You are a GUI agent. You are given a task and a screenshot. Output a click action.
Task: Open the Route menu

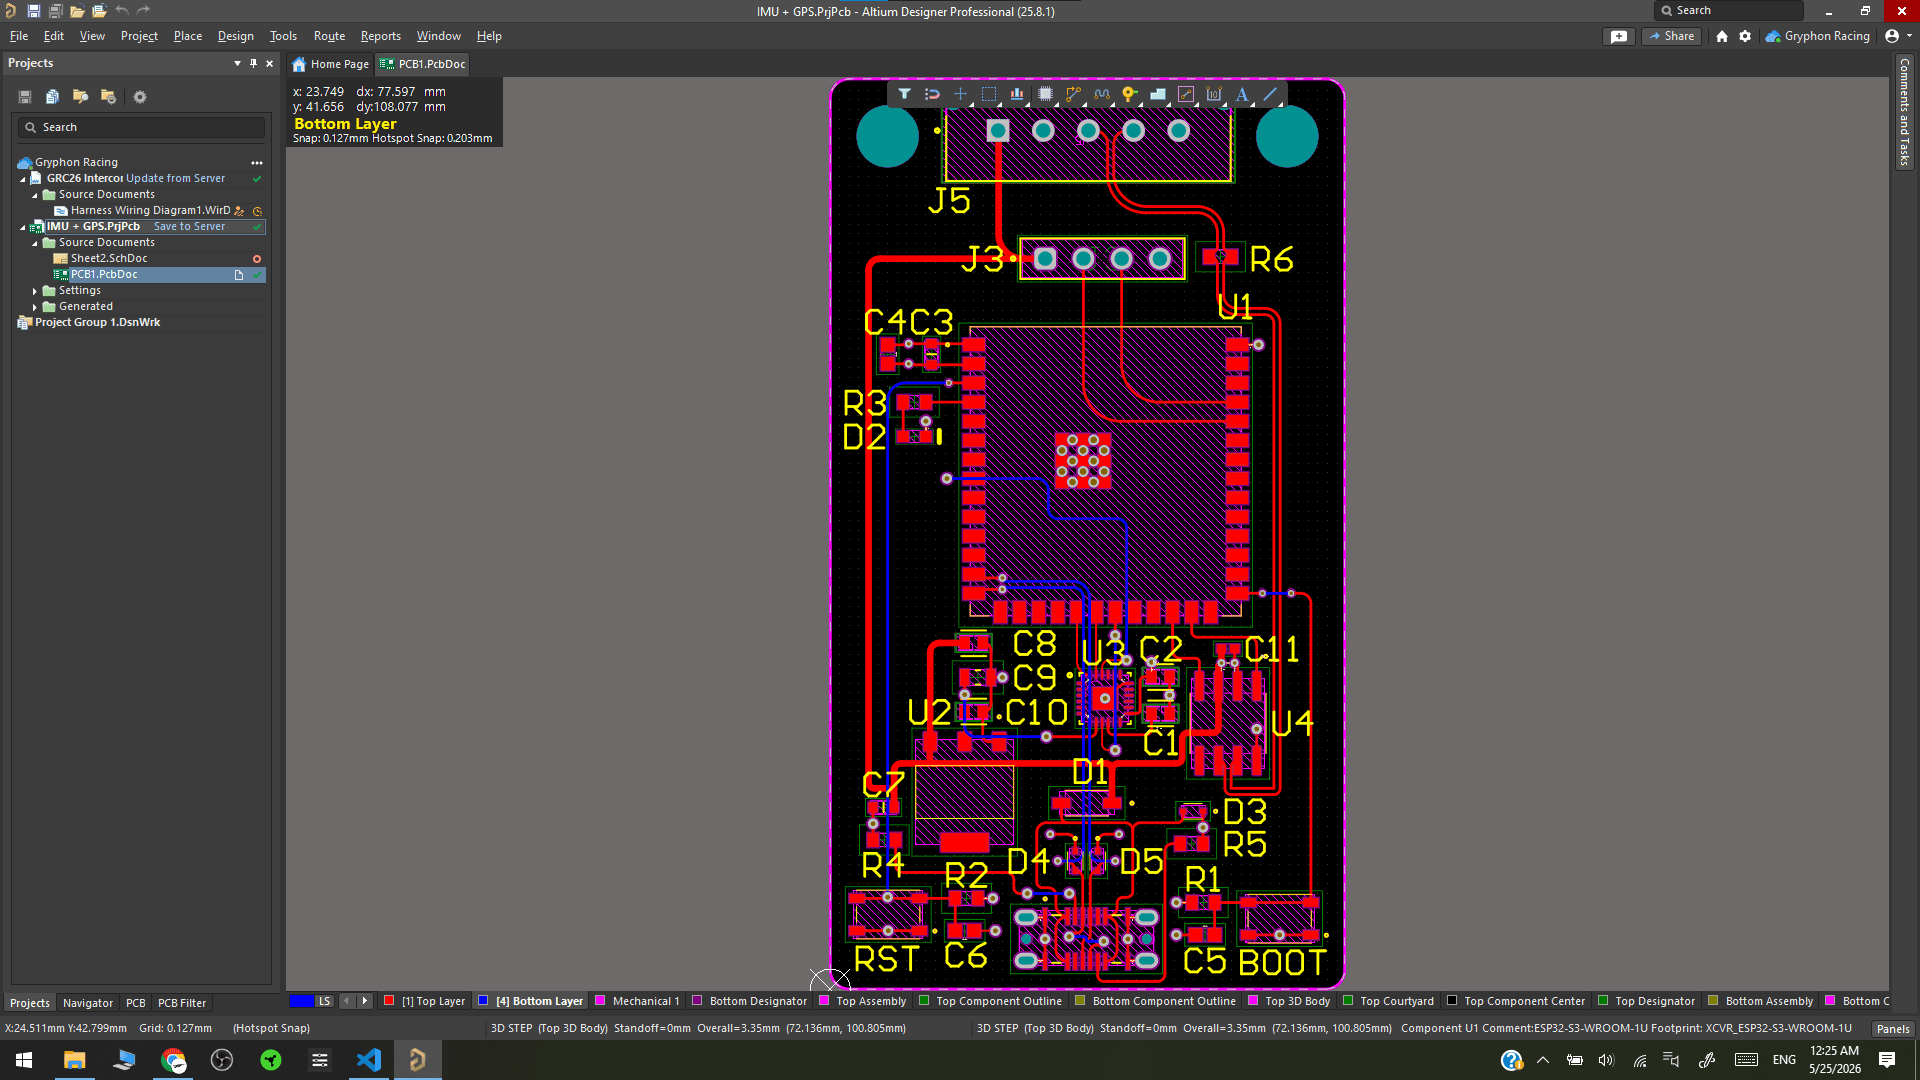pos(329,36)
